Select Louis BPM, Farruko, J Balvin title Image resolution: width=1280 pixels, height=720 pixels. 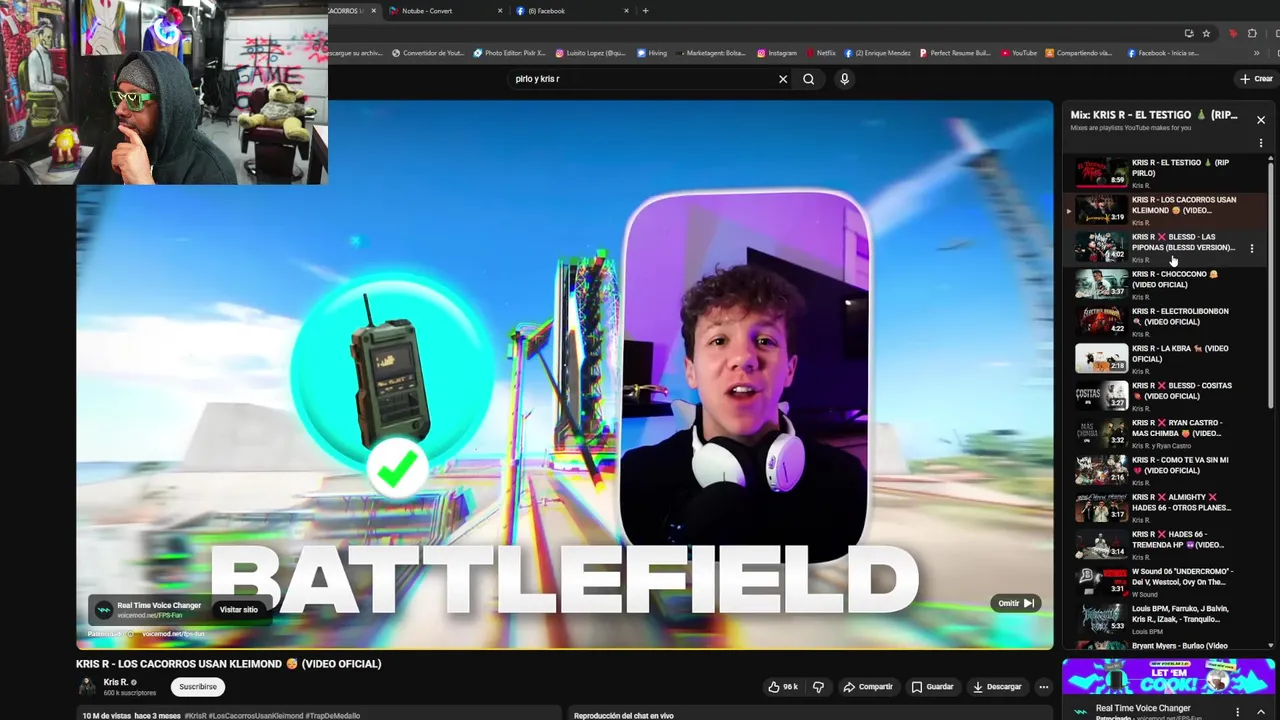[x=1181, y=614]
